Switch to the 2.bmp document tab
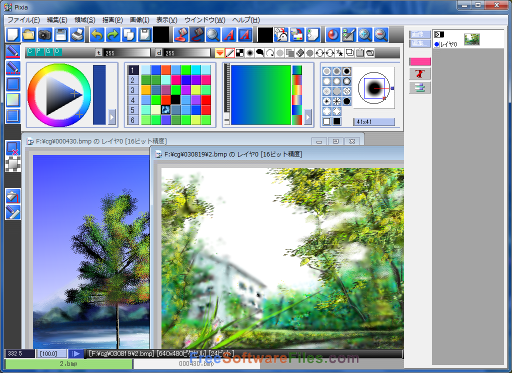Screen dimensions: 512x373 (x=69, y=364)
